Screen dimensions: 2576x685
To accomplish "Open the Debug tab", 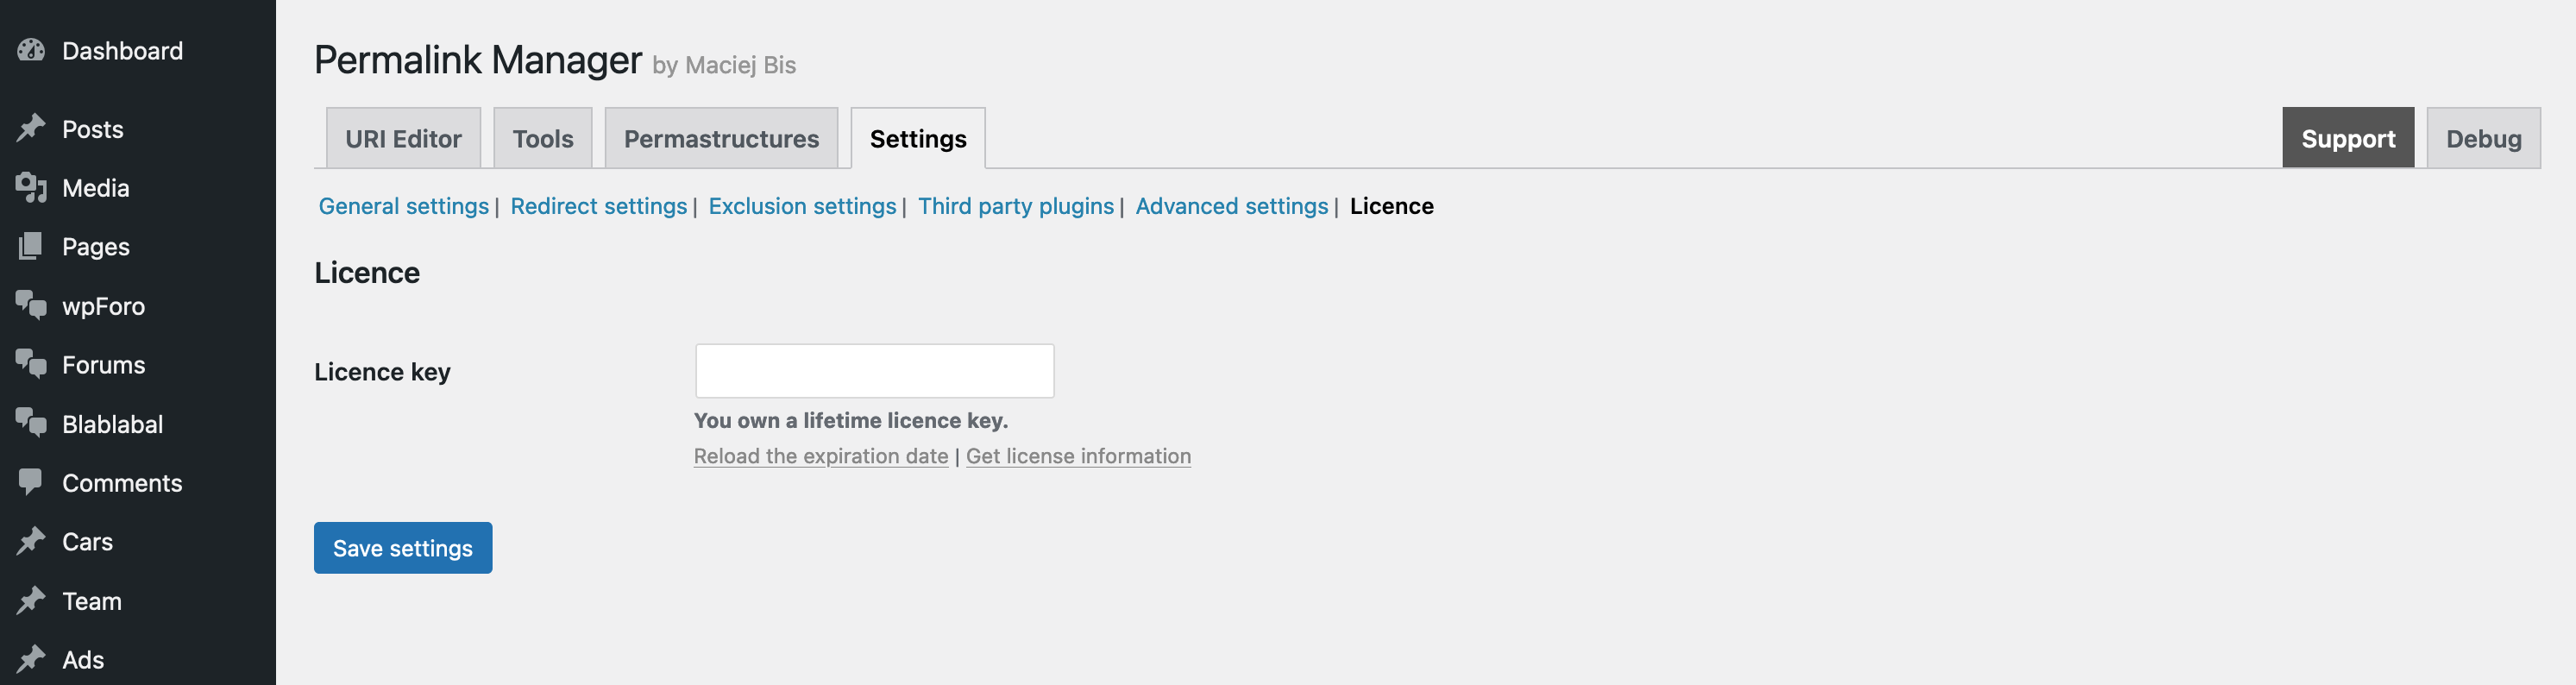I will click(x=2483, y=139).
